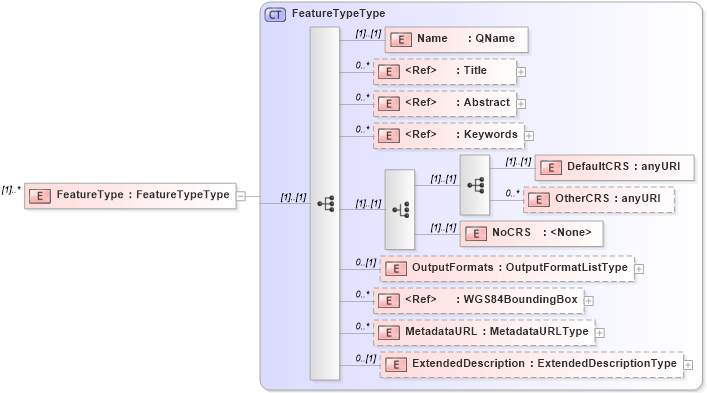The image size is (707, 393).
Task: Select the DefaultCRS : anyURI element box
Action: tap(615, 168)
